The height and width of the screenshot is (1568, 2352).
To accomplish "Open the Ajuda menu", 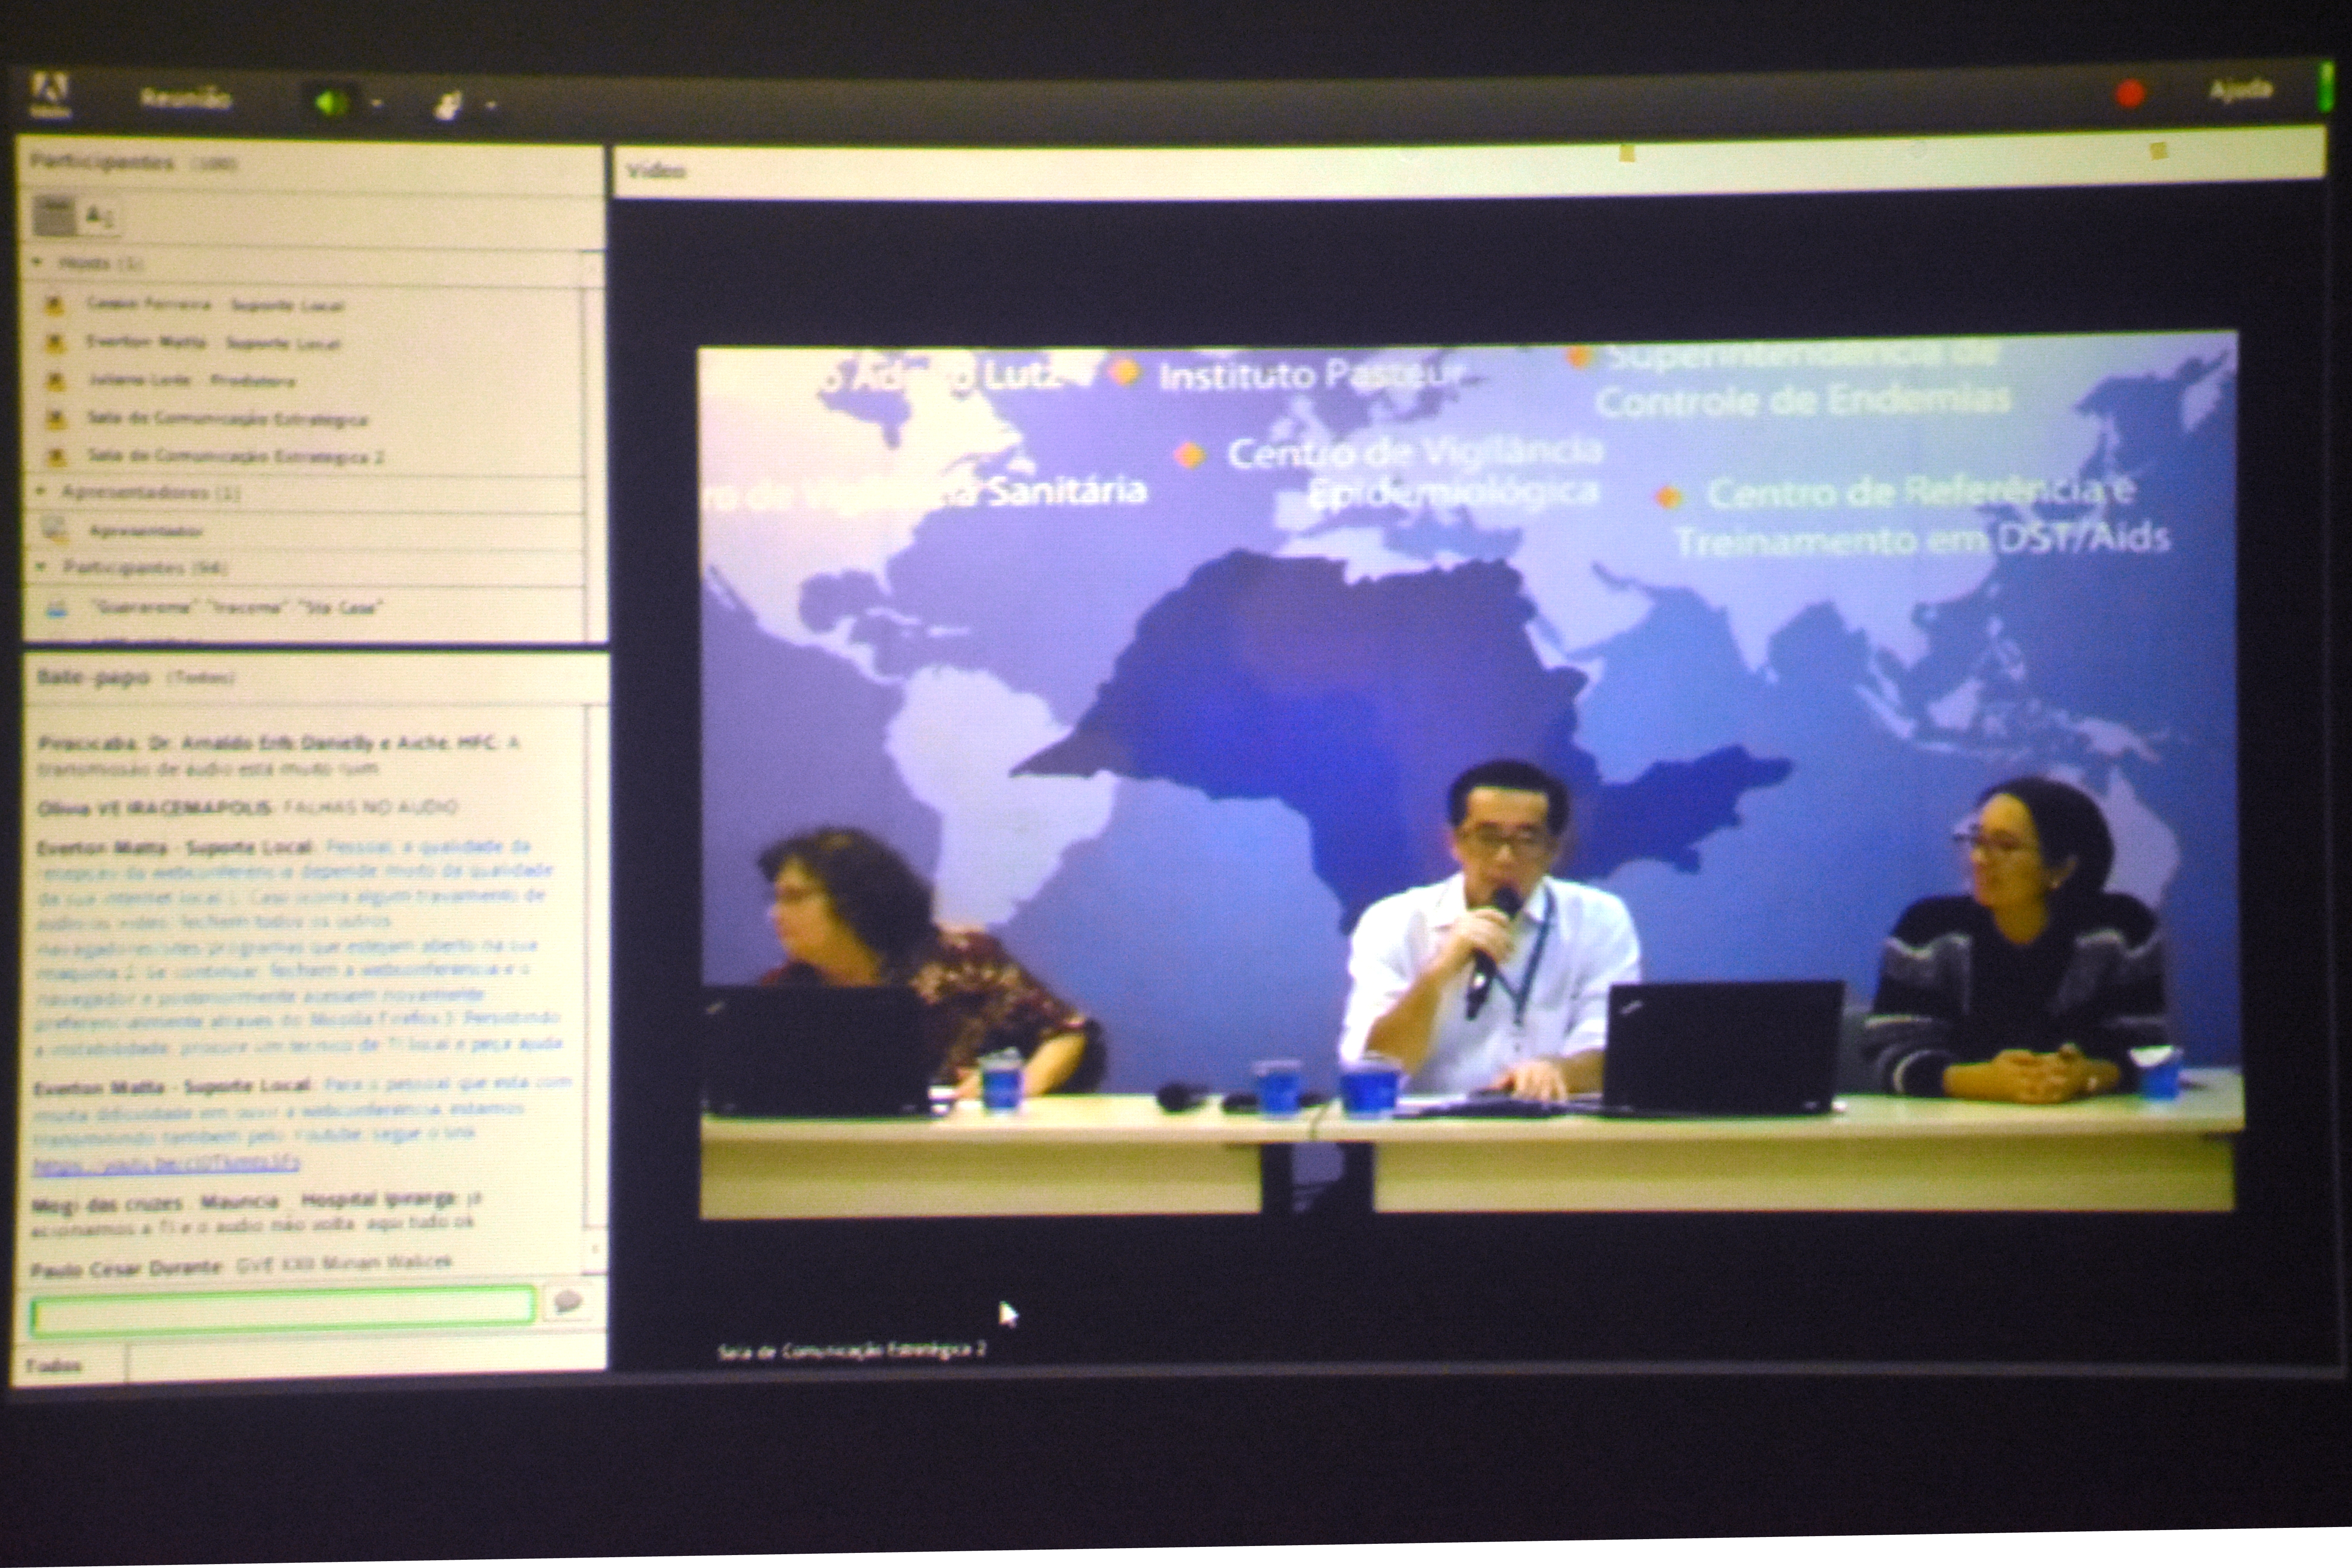I will (x=2240, y=91).
